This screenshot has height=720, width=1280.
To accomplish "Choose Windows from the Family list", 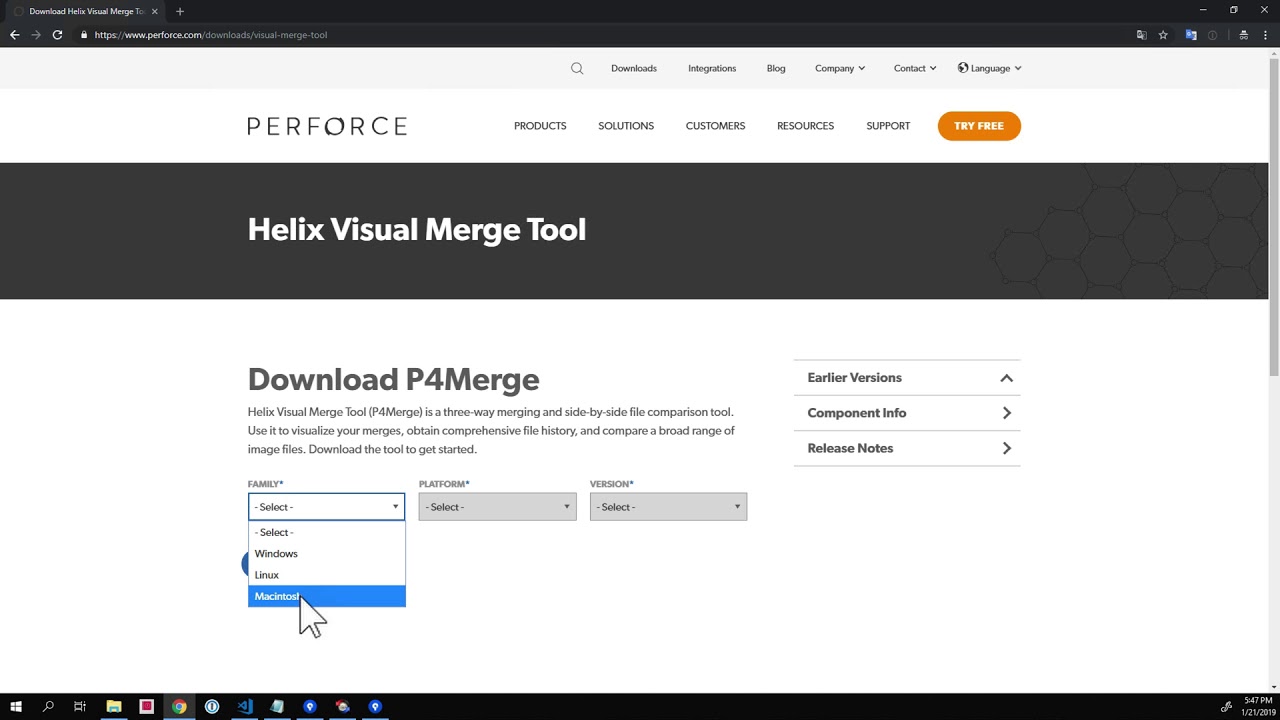I will coord(326,554).
